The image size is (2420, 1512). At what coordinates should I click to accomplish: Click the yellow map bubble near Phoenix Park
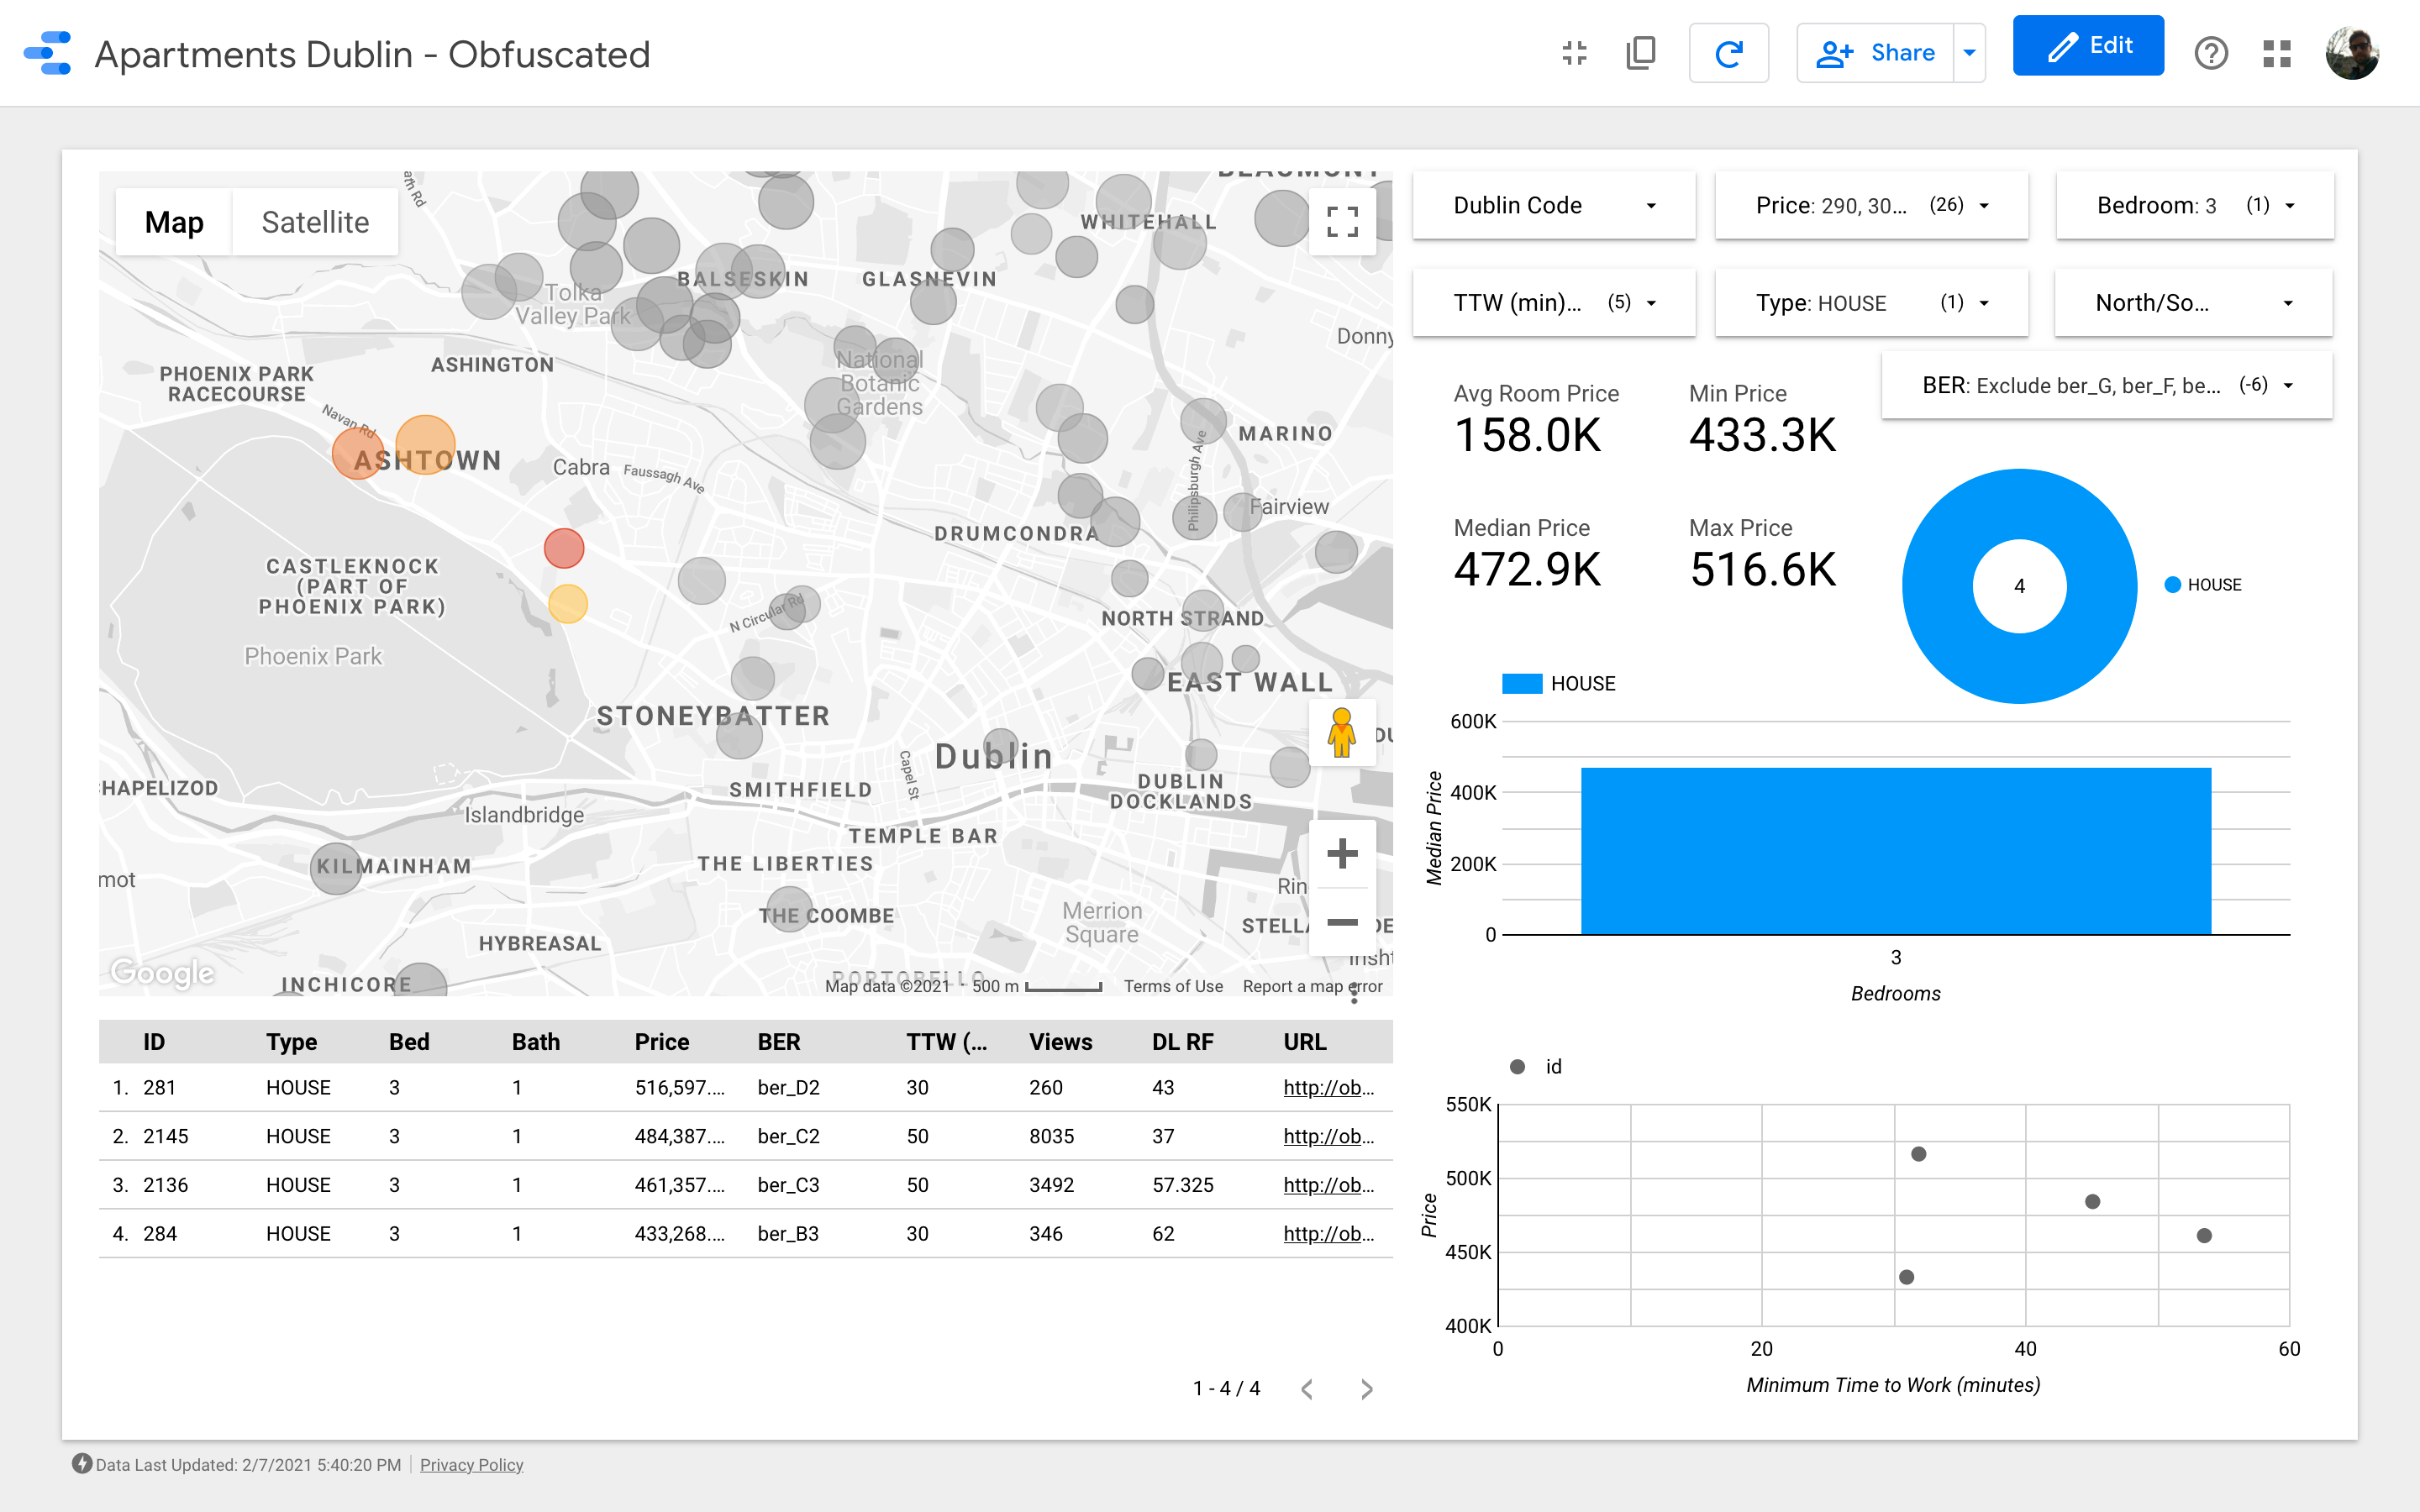pos(568,604)
